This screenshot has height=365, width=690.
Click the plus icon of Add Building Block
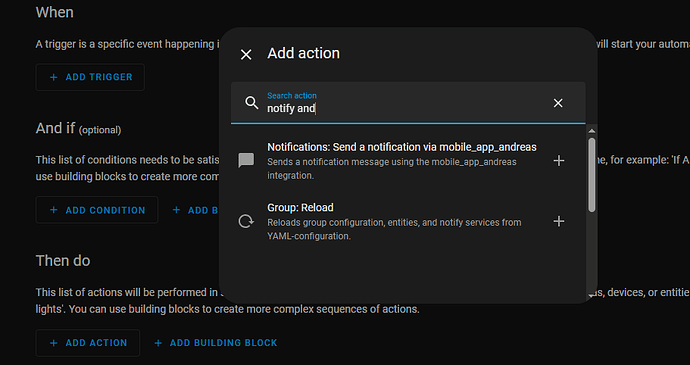click(158, 343)
